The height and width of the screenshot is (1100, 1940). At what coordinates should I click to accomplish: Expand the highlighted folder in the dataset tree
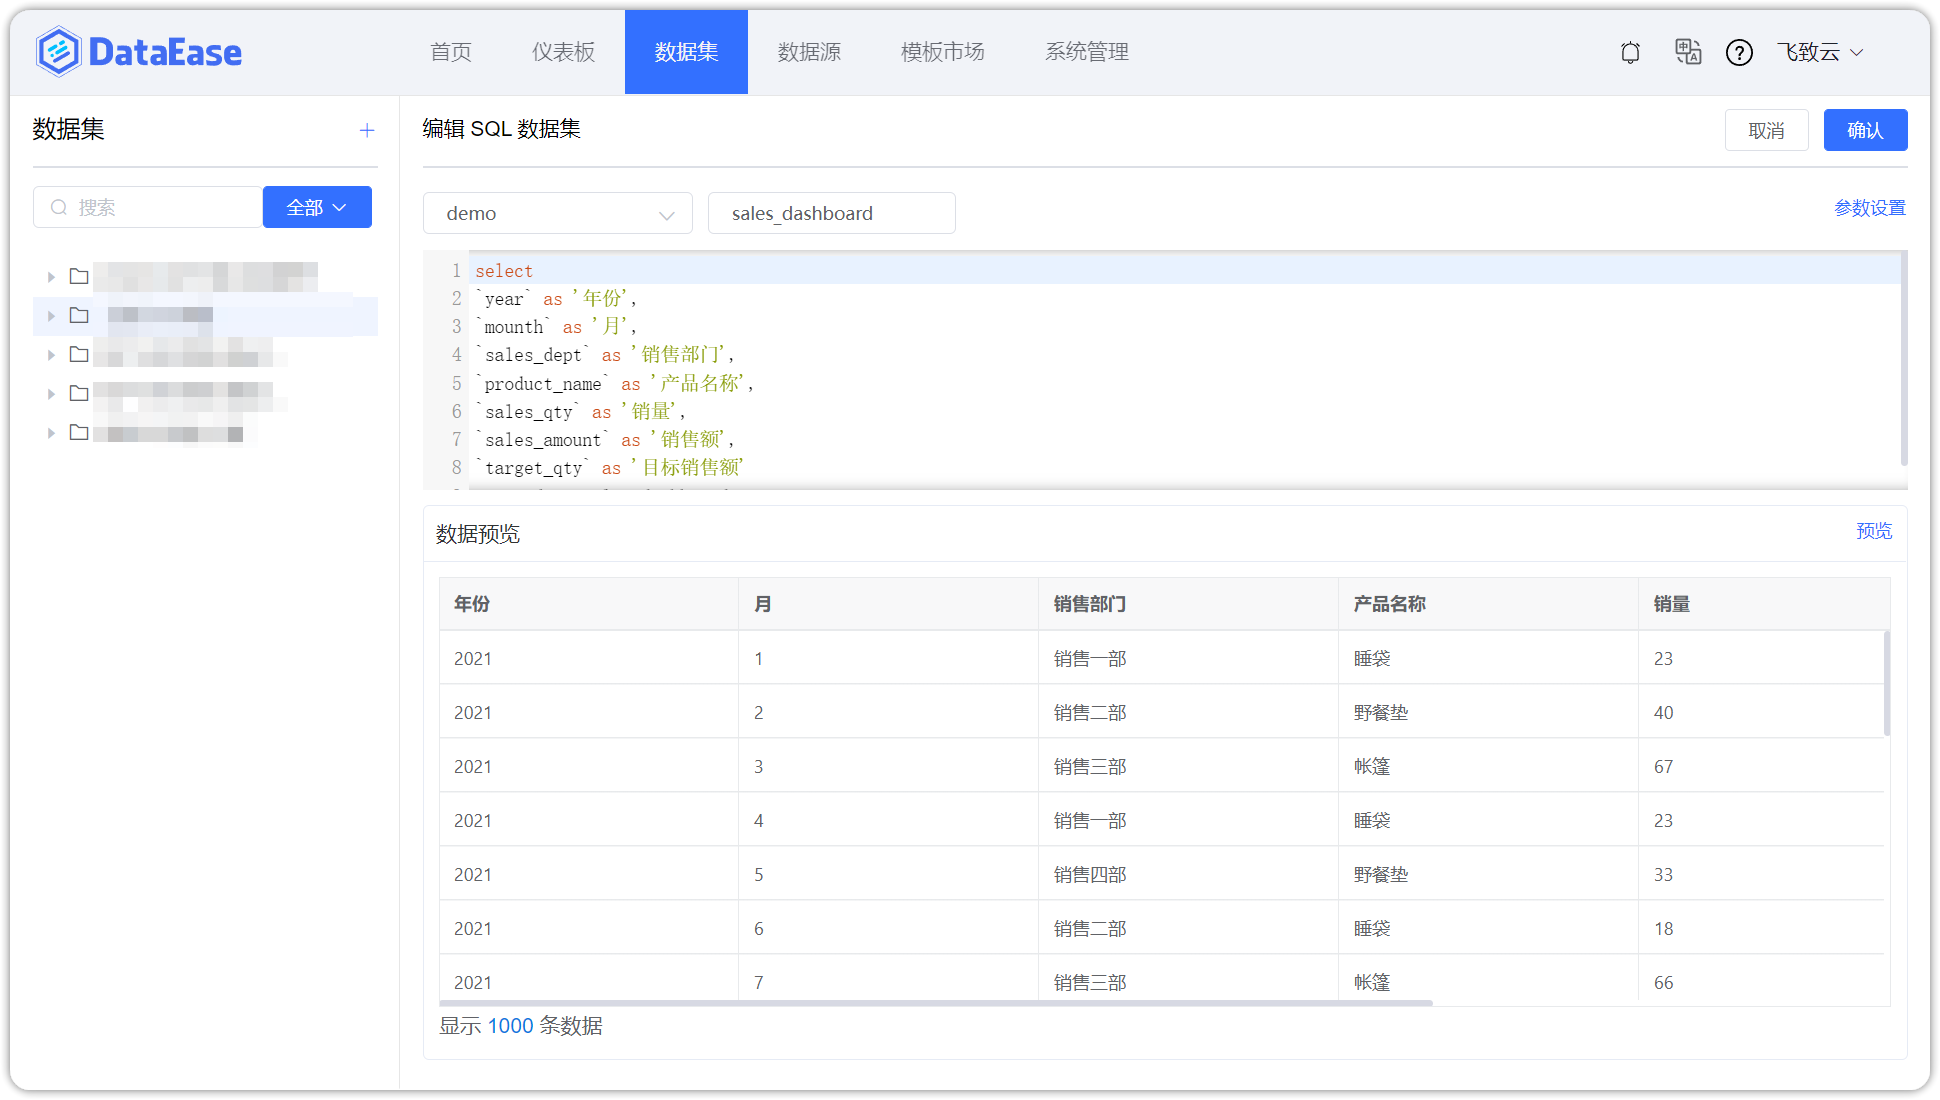click(50, 315)
